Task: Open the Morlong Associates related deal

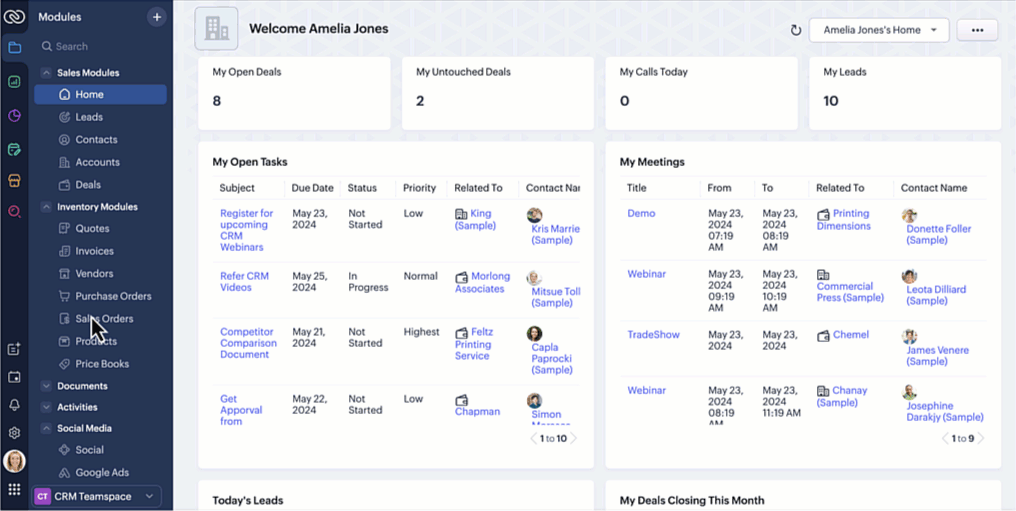Action: pos(483,282)
